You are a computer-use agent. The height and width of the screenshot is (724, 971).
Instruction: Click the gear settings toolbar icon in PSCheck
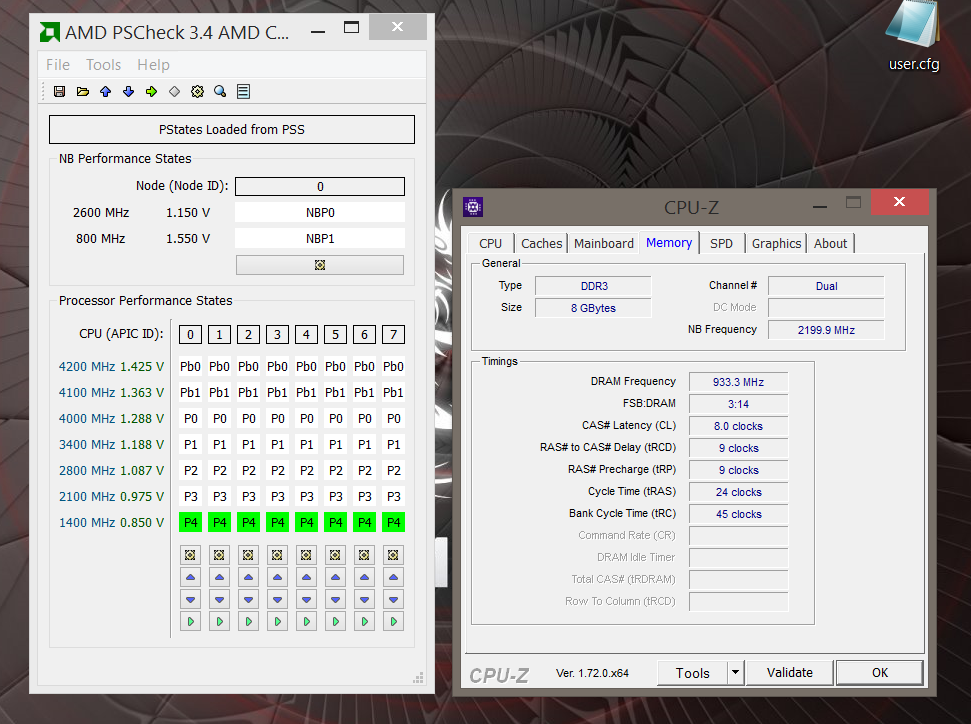click(197, 92)
